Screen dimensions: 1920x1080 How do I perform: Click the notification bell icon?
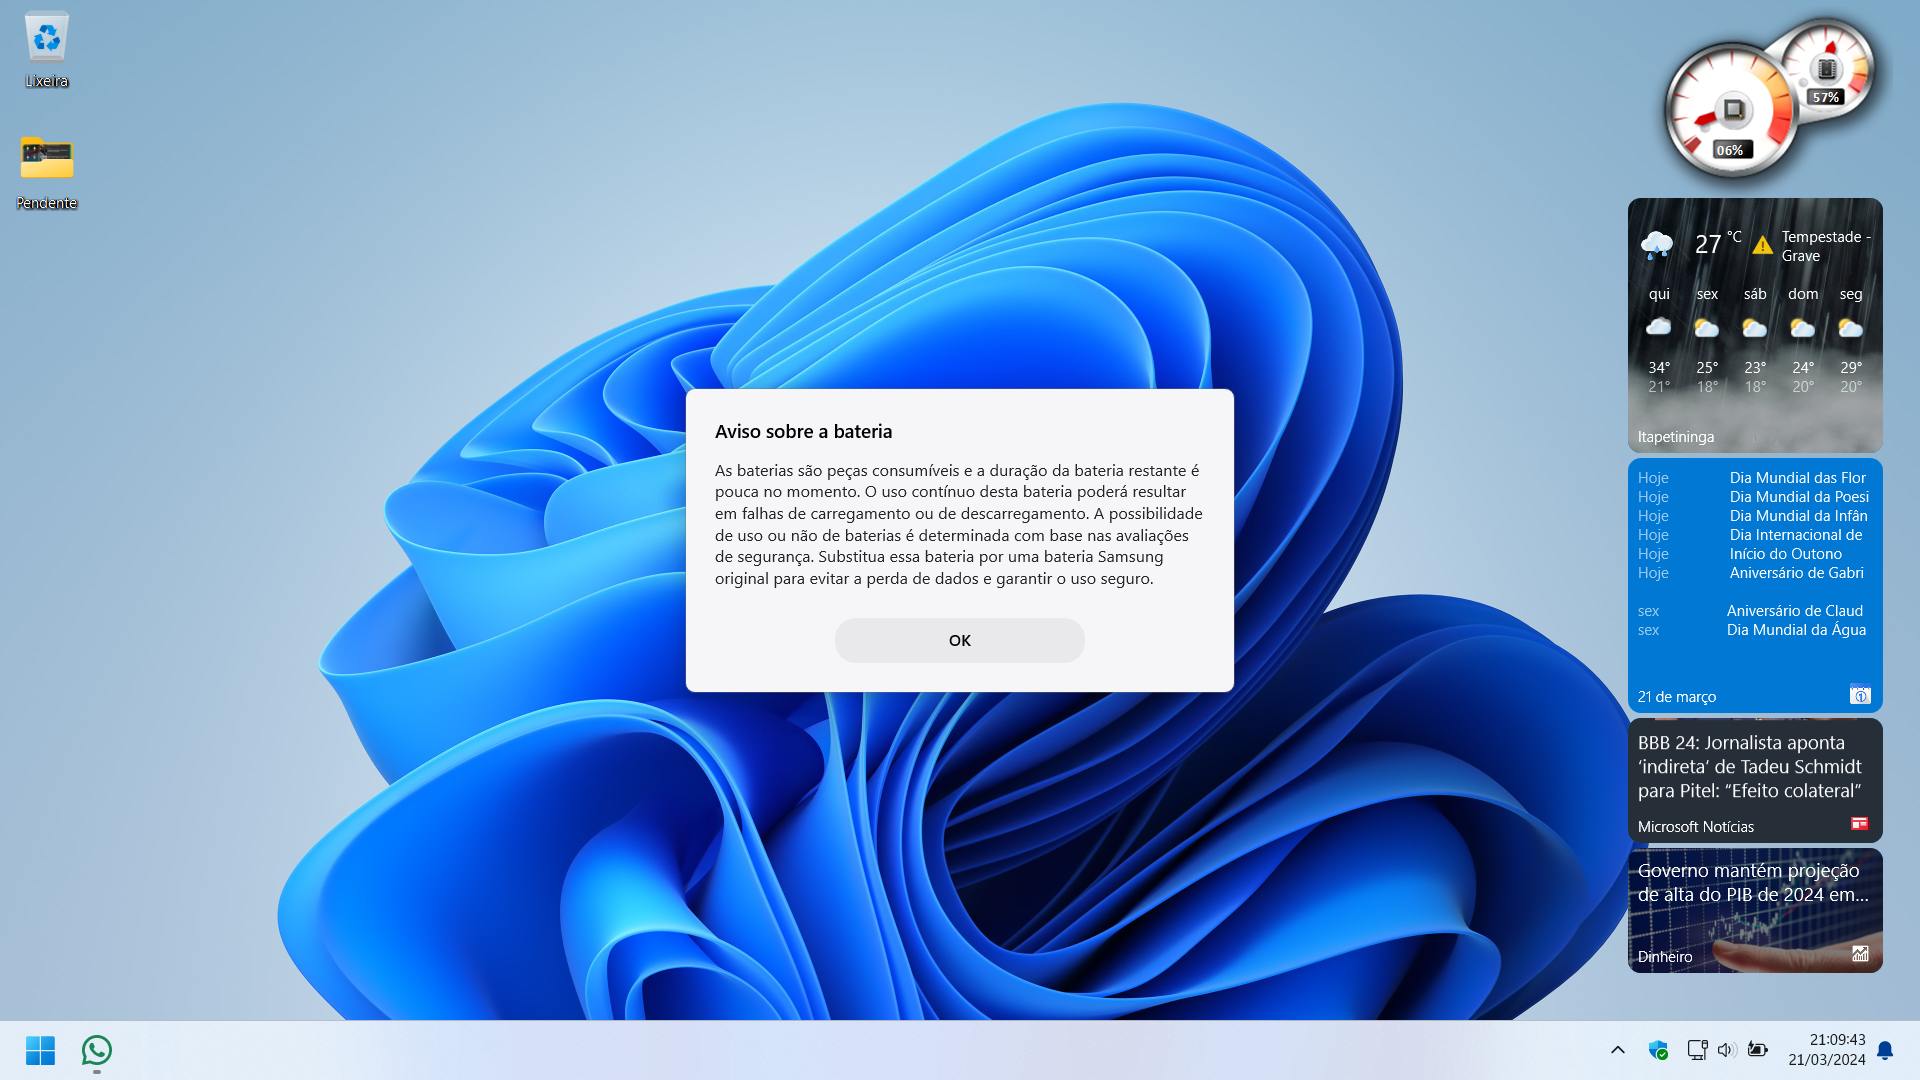1884,1051
